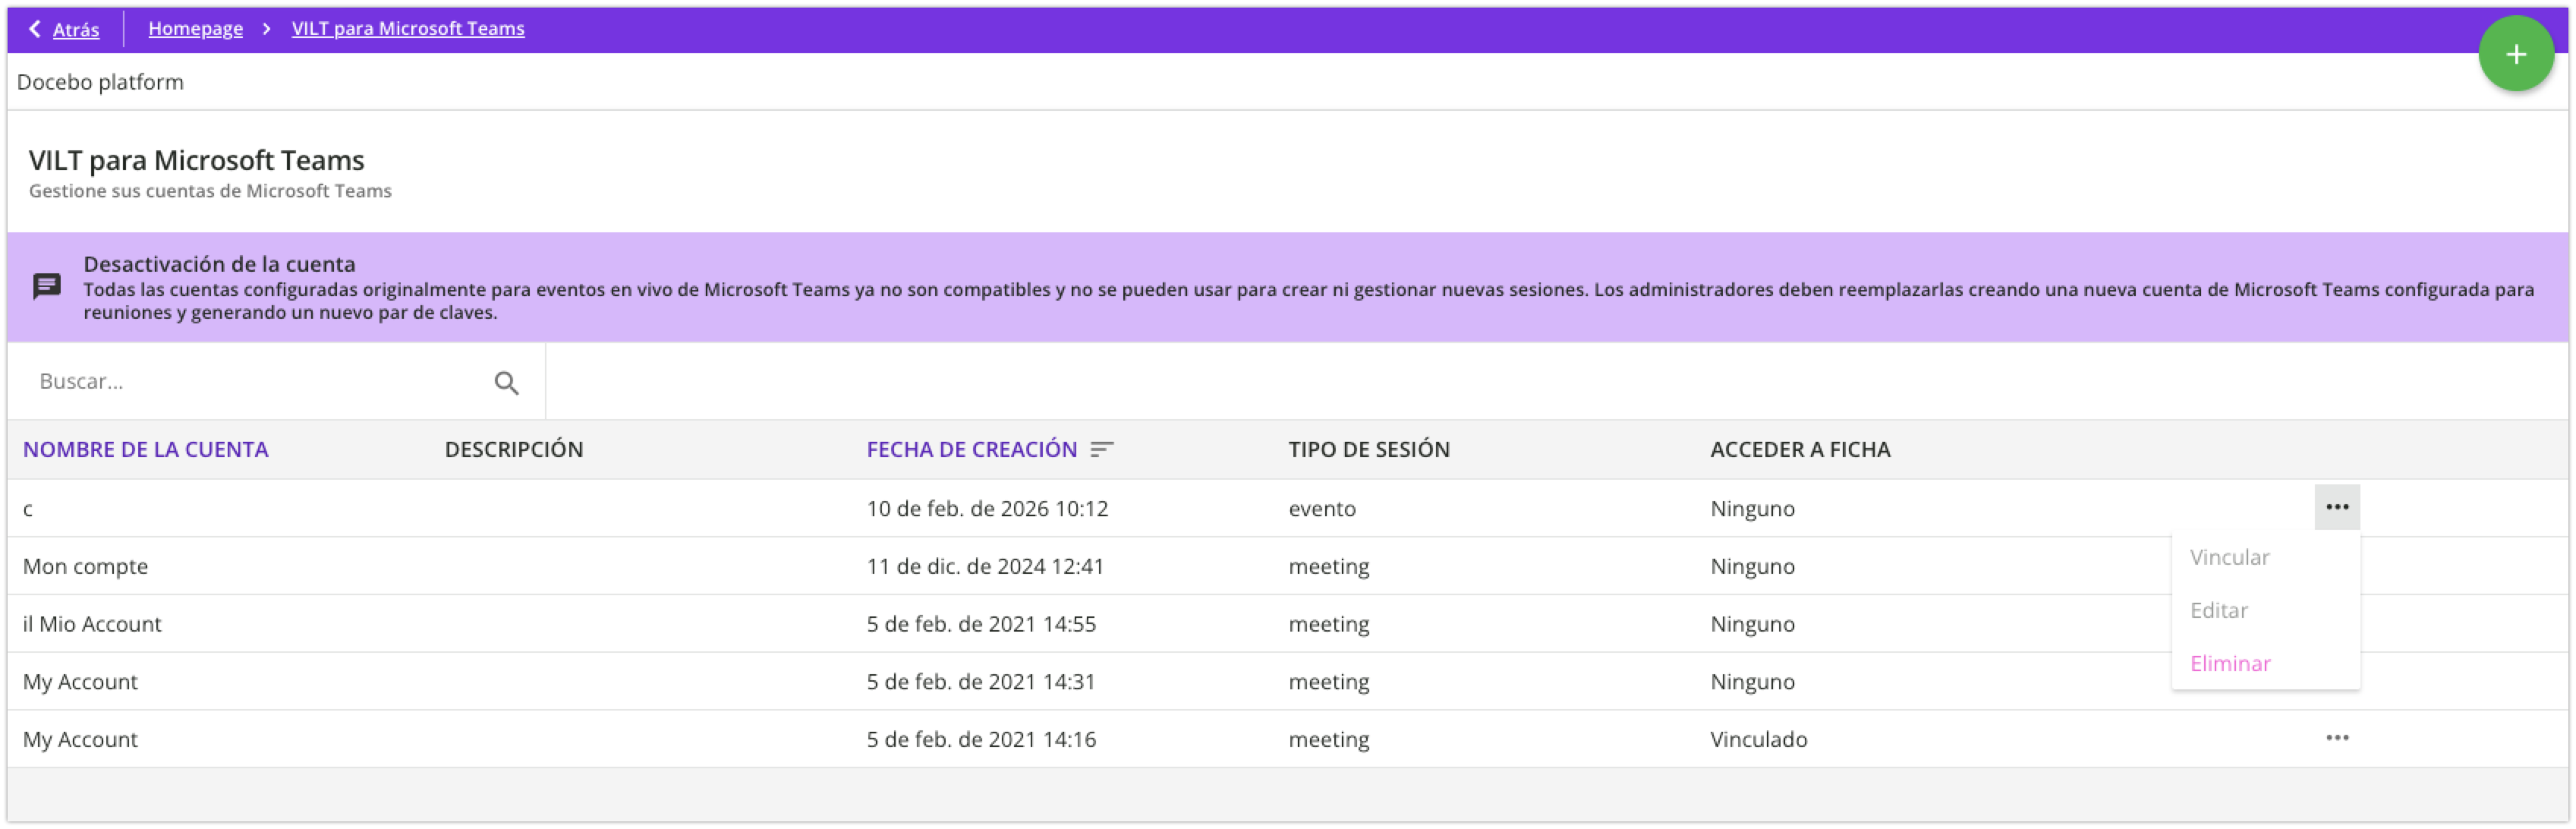Click inside the Buscar search field
This screenshot has width=2576, height=829.
[200, 382]
